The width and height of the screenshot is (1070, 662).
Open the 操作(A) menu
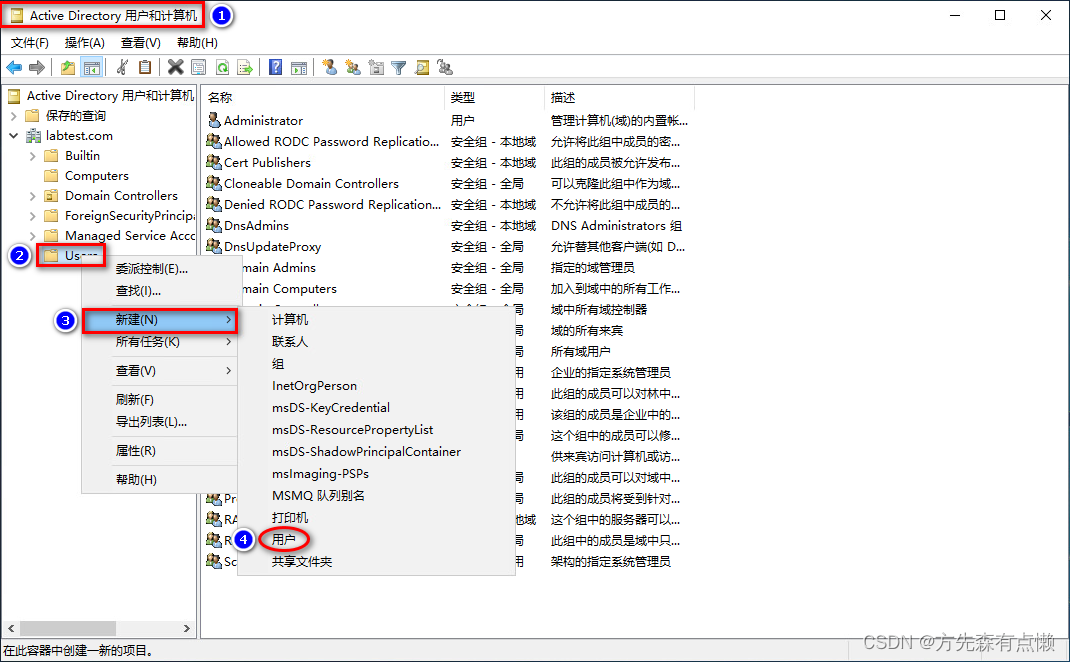pyautogui.click(x=85, y=42)
